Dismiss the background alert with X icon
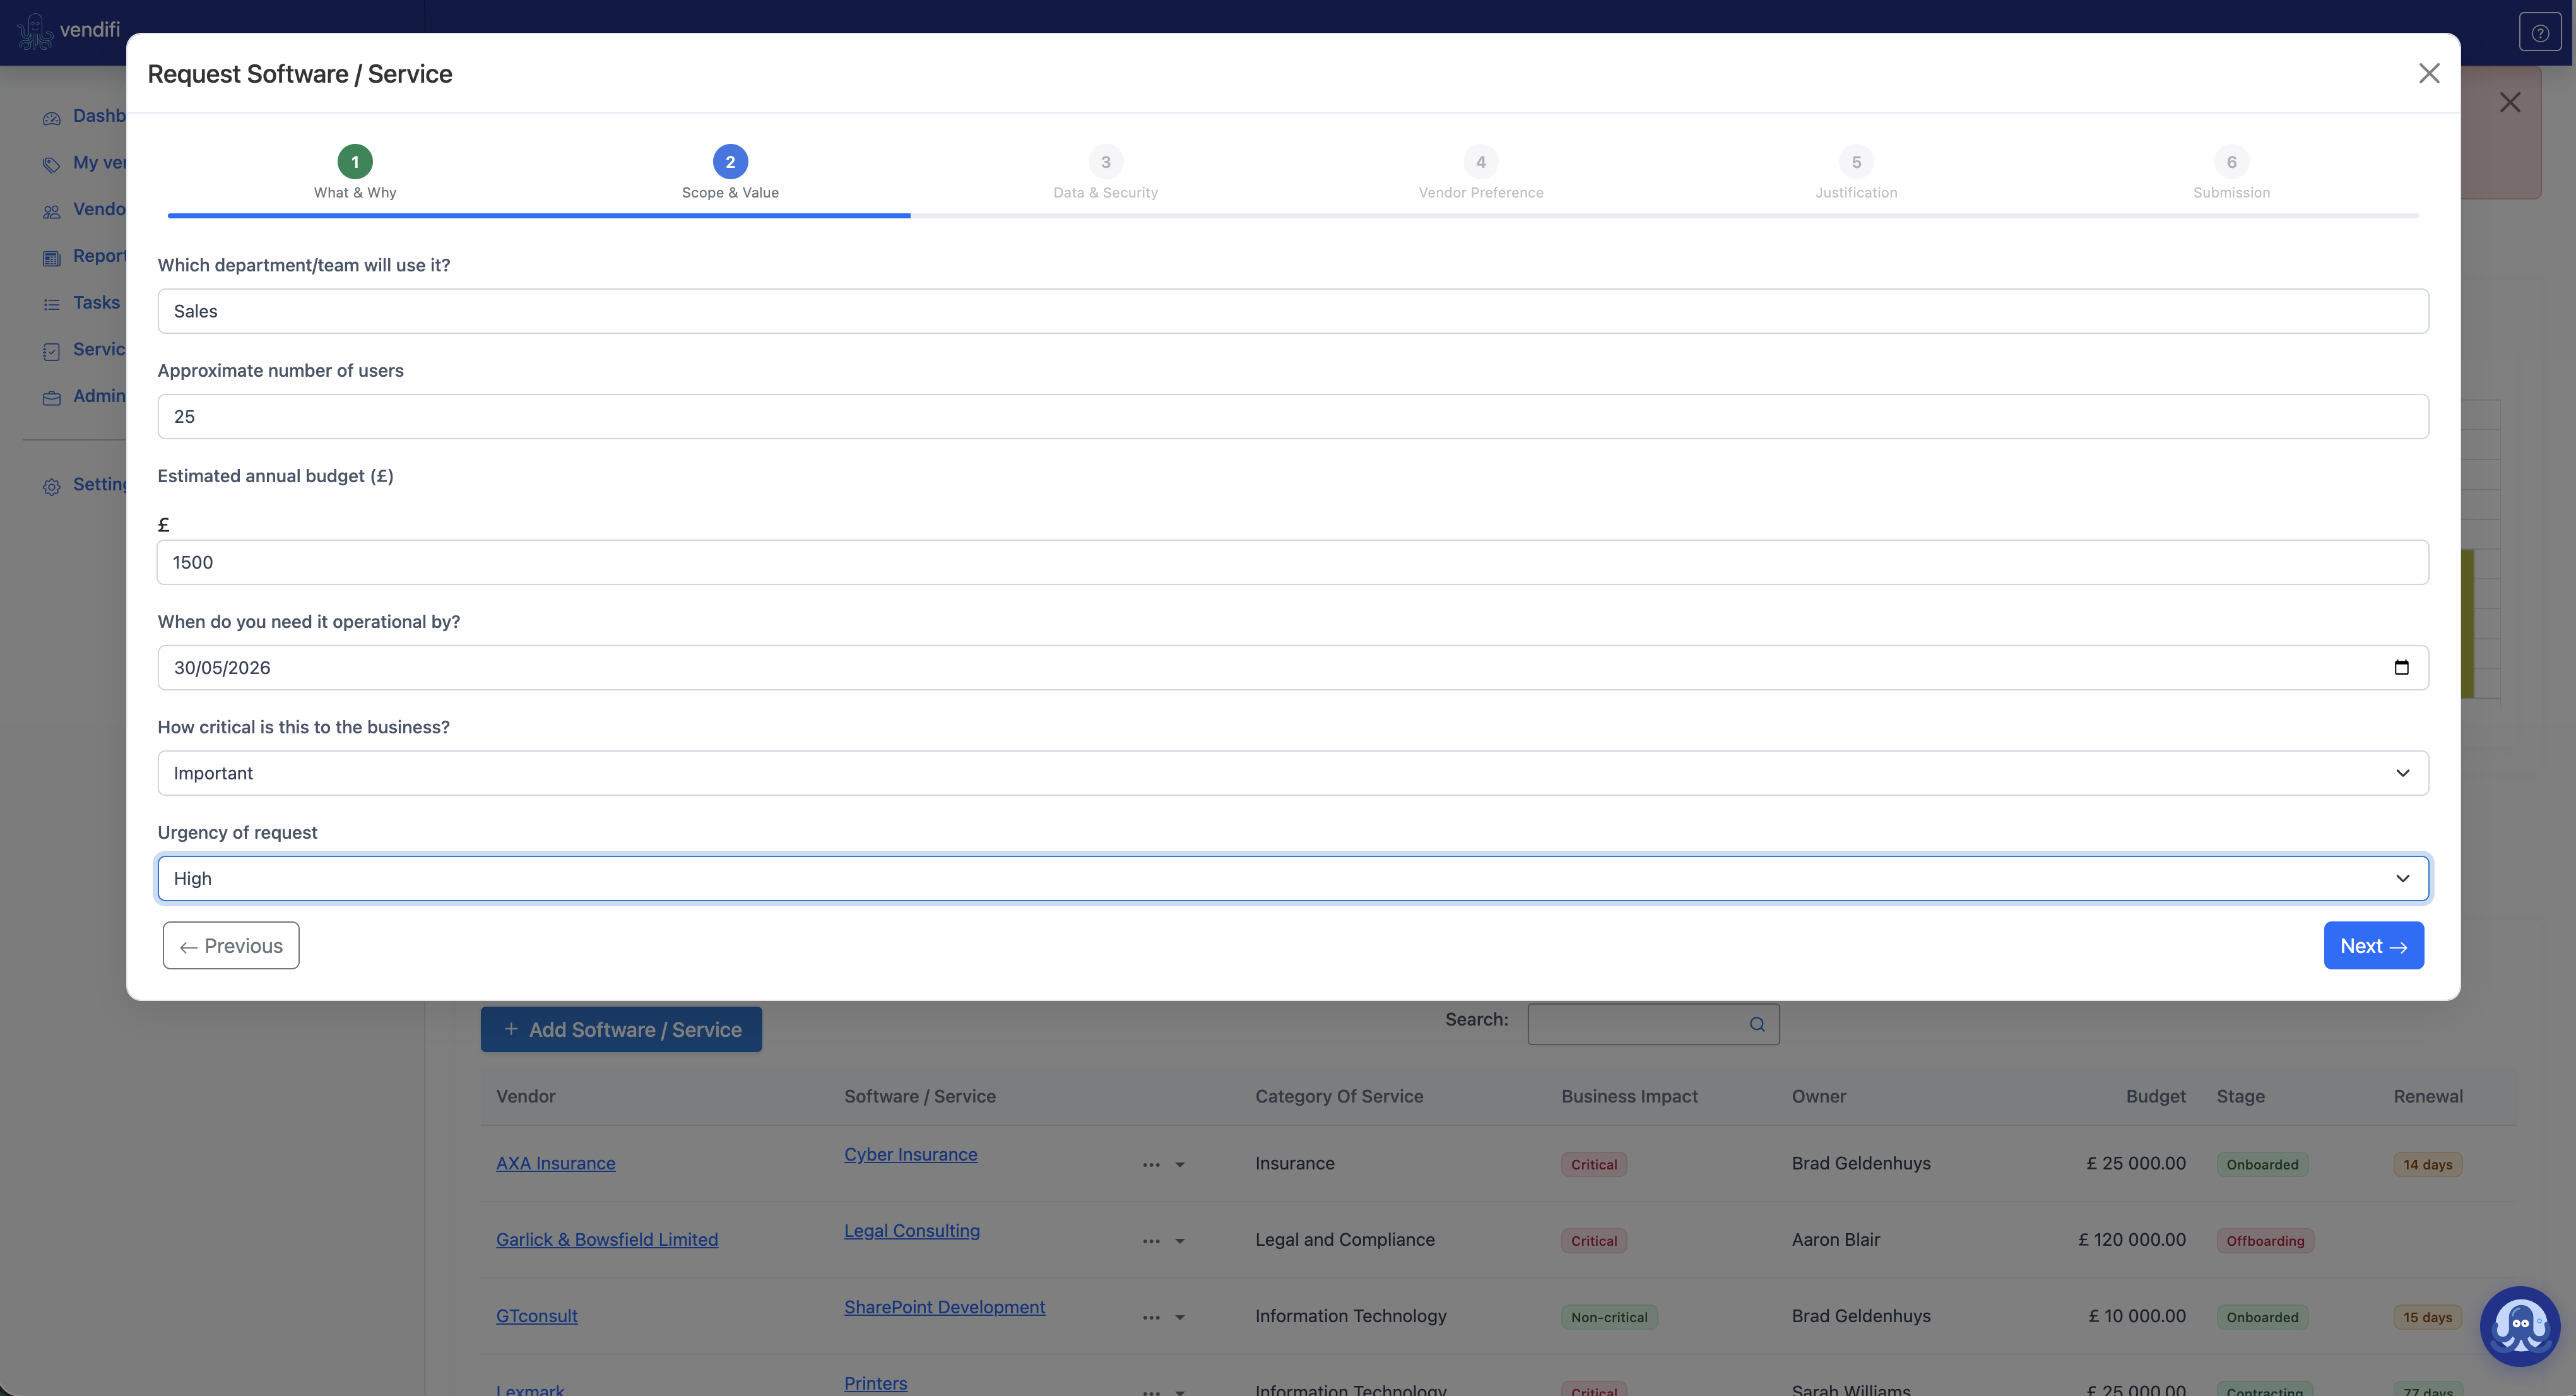The height and width of the screenshot is (1396, 2576). [2510, 102]
